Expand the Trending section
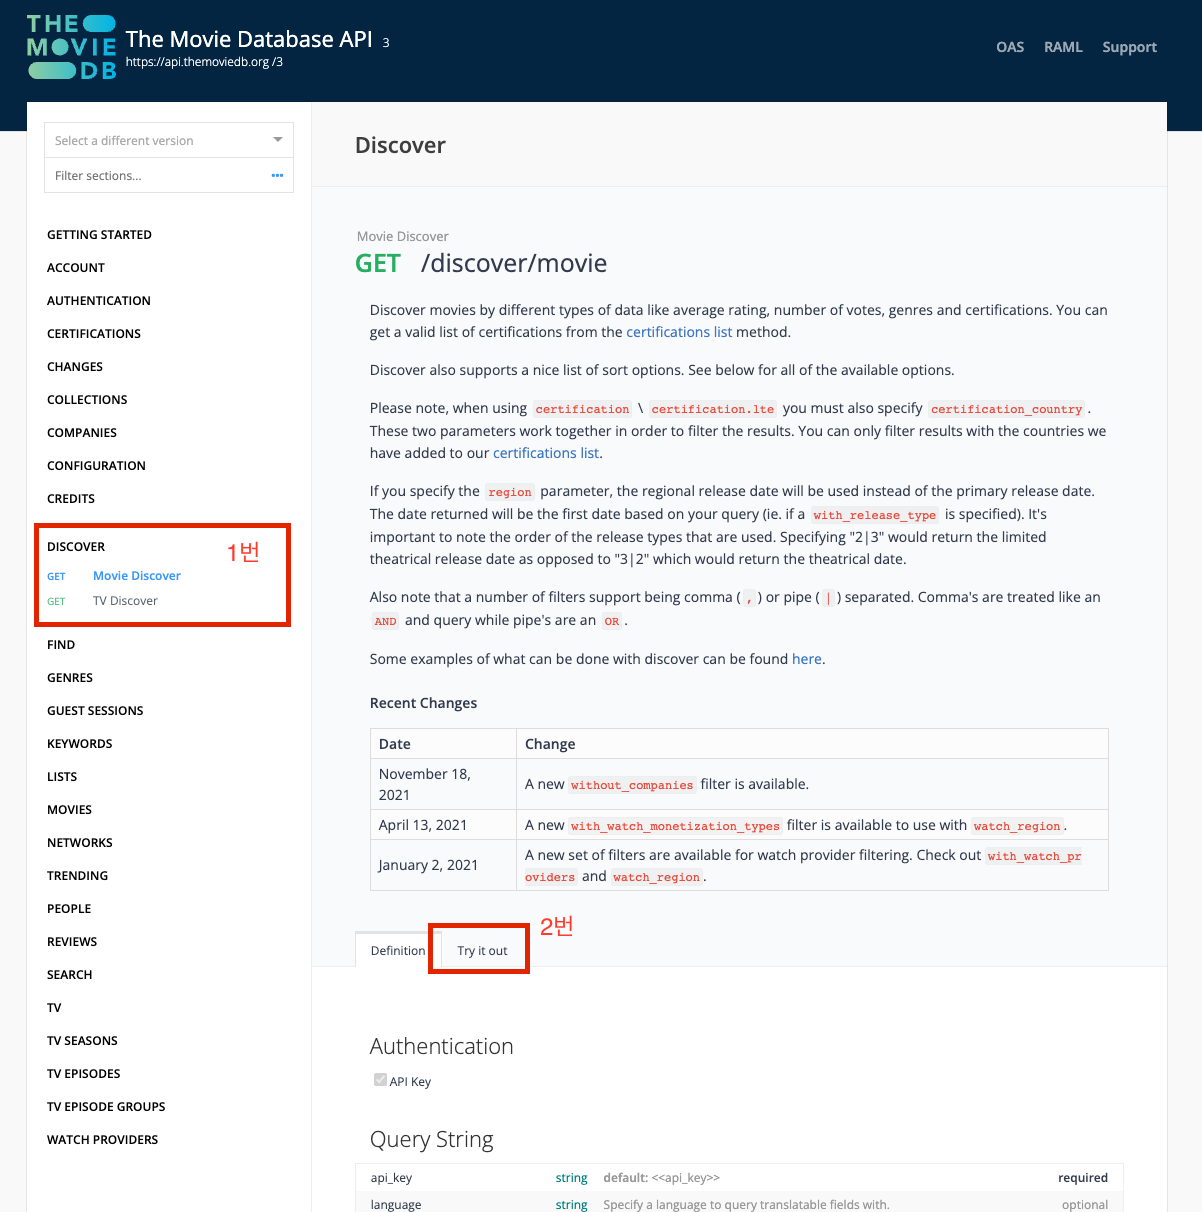Screen dimensions: 1202x1212 tap(77, 876)
